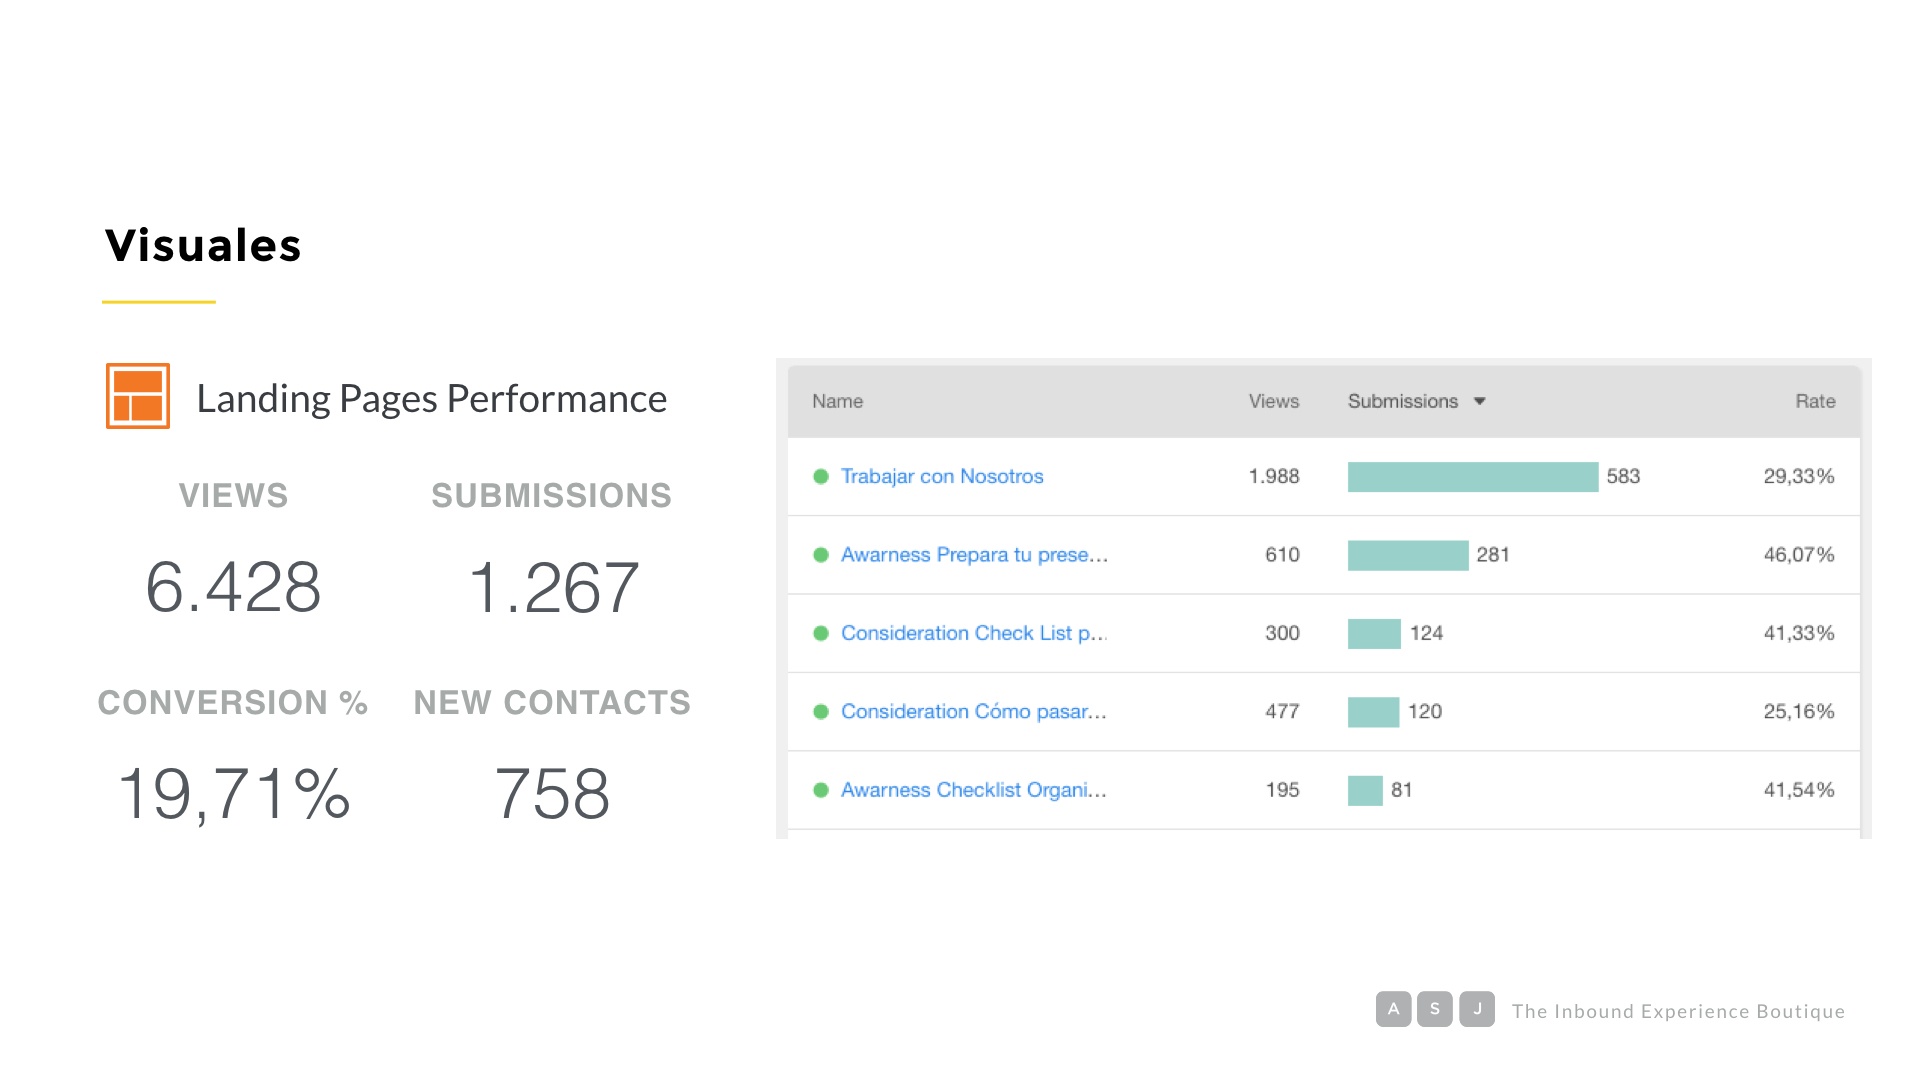Screen dimensions: 1920x1080
Task: Sort table by Views column header
Action: tap(1274, 401)
